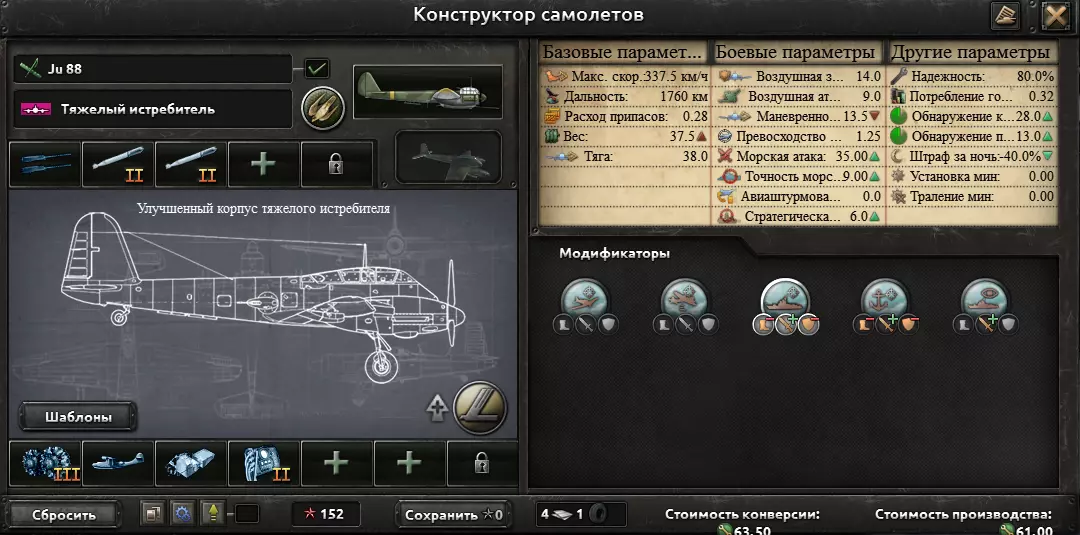Image resolution: width=1080 pixels, height=535 pixels.
Task: Switch to the Боевые параметры tab
Action: click(796, 52)
